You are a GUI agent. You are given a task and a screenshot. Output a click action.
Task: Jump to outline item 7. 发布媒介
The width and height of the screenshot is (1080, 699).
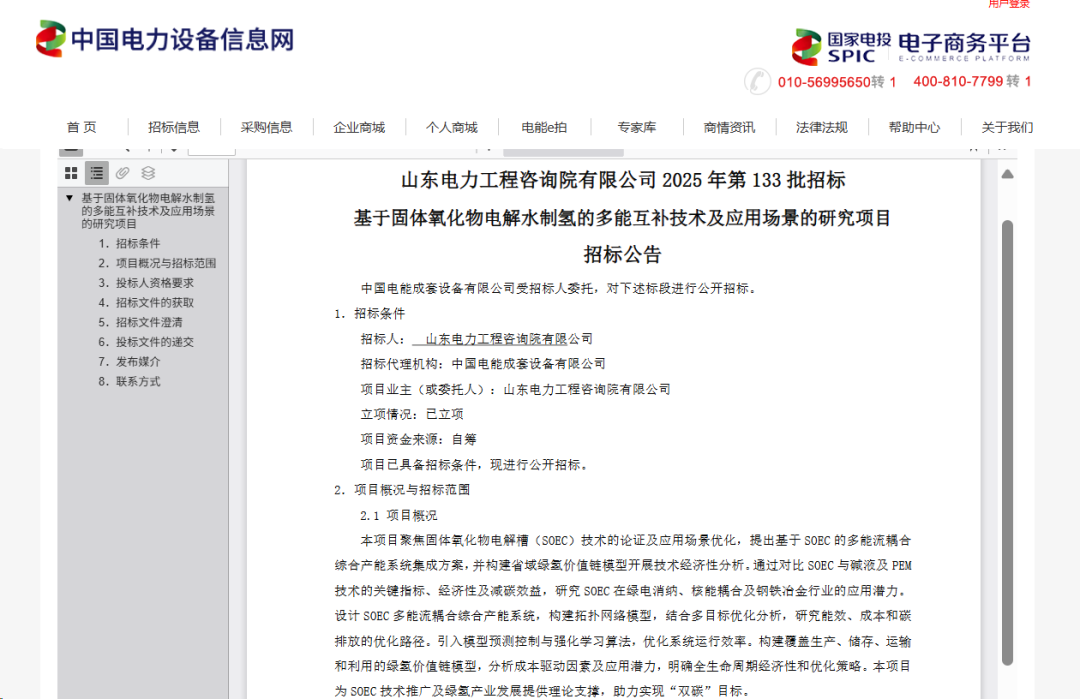[x=129, y=362]
